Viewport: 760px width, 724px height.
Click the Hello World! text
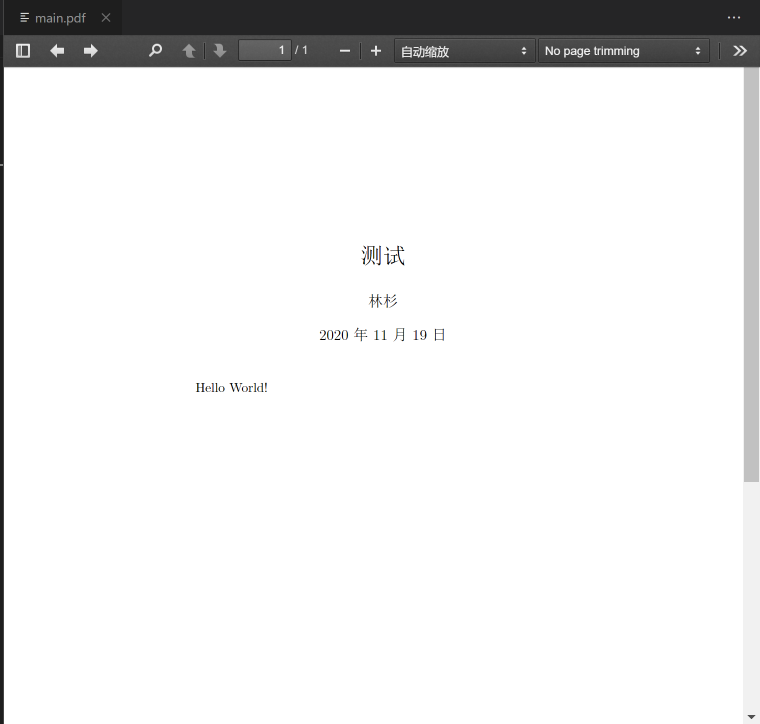click(231, 388)
